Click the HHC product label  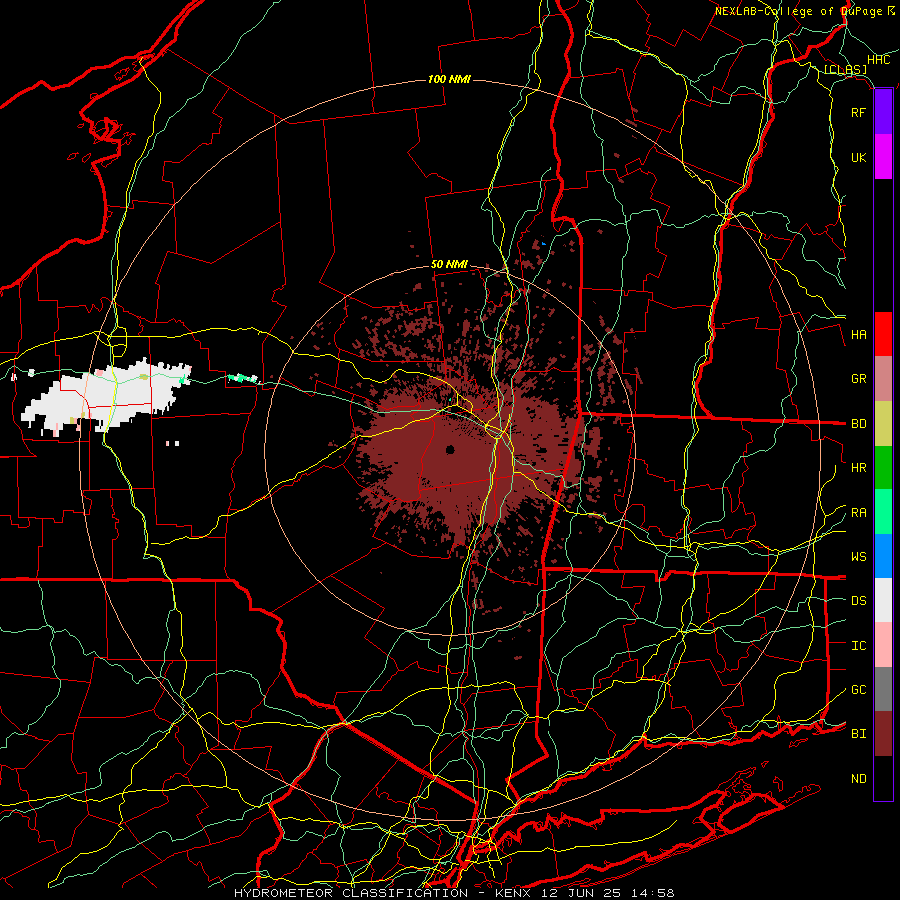click(x=879, y=60)
